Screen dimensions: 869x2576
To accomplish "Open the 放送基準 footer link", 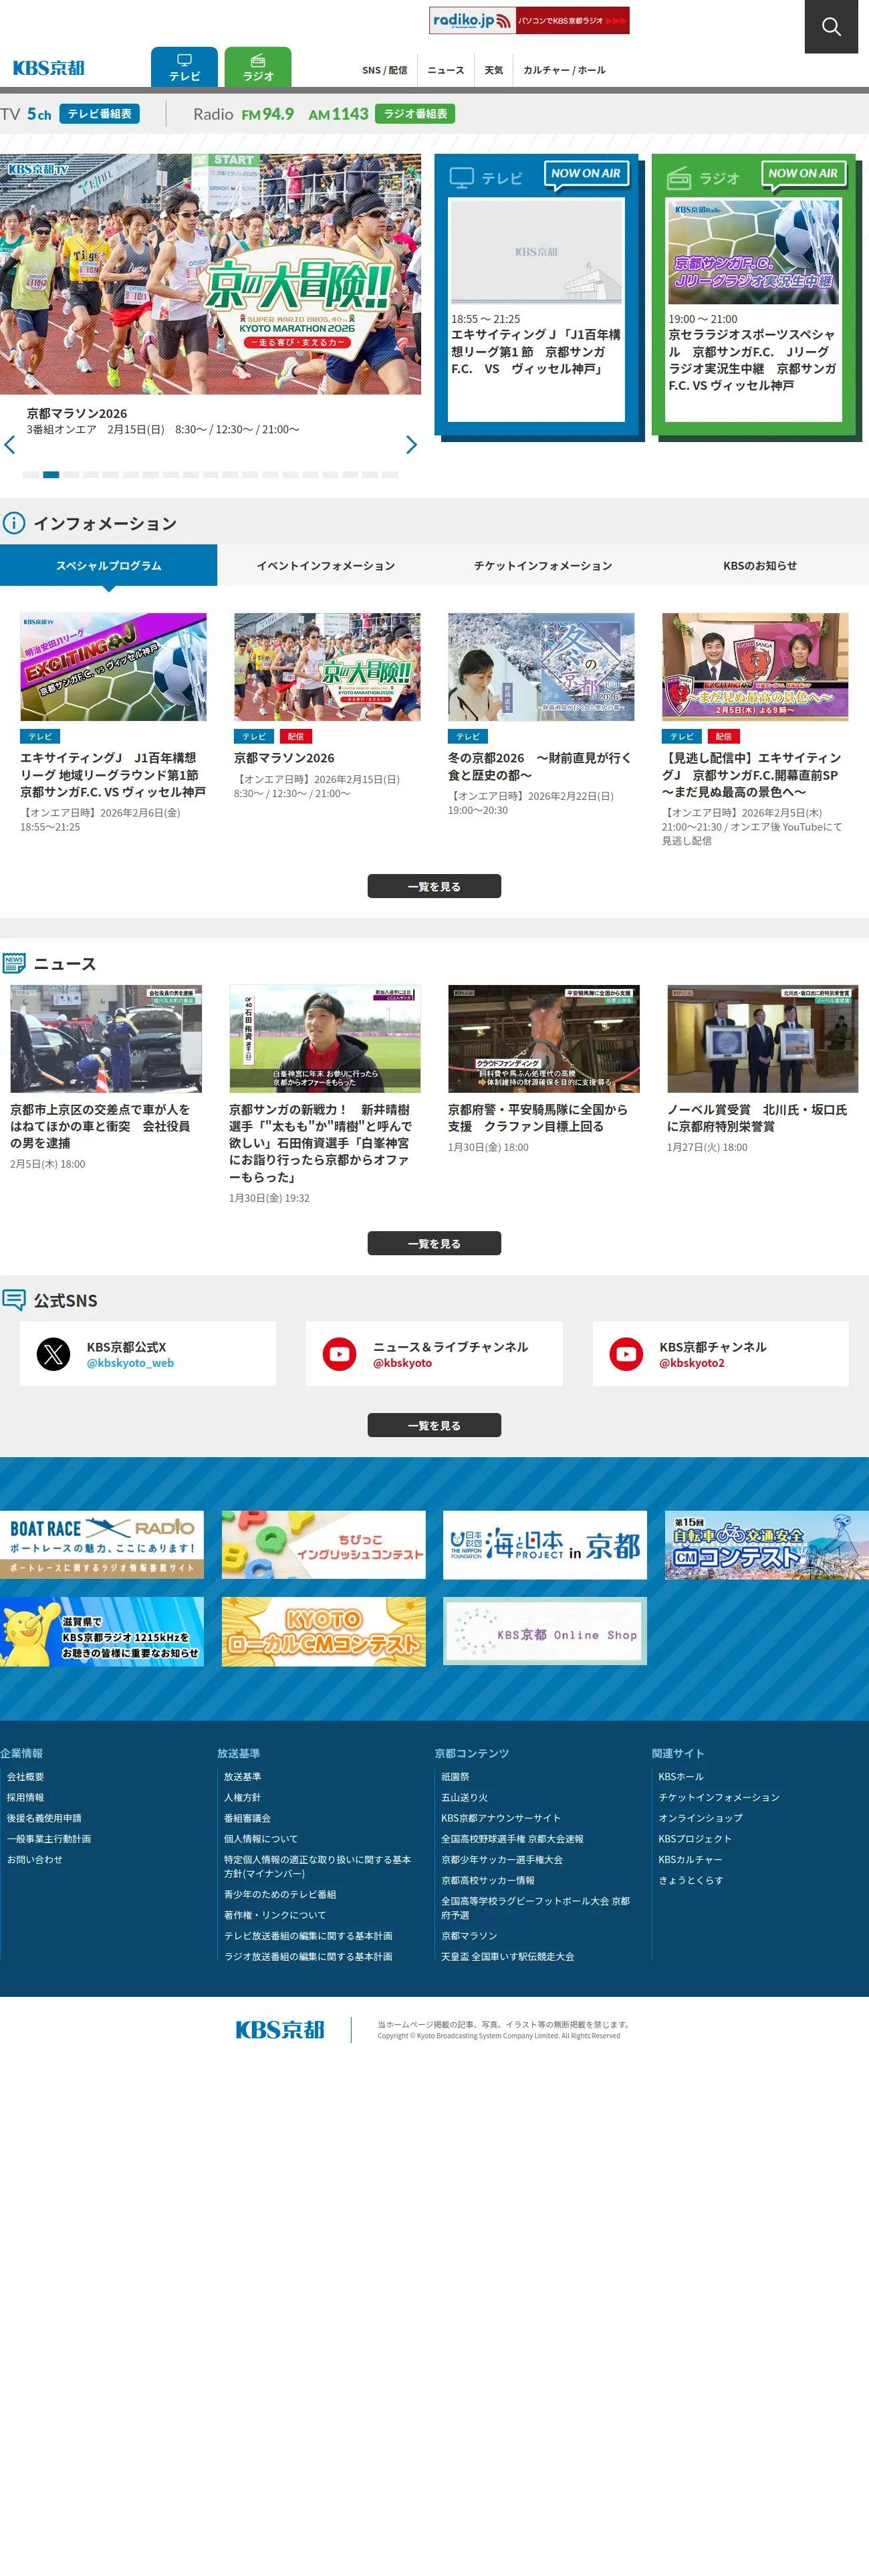I will pyautogui.click(x=243, y=1777).
